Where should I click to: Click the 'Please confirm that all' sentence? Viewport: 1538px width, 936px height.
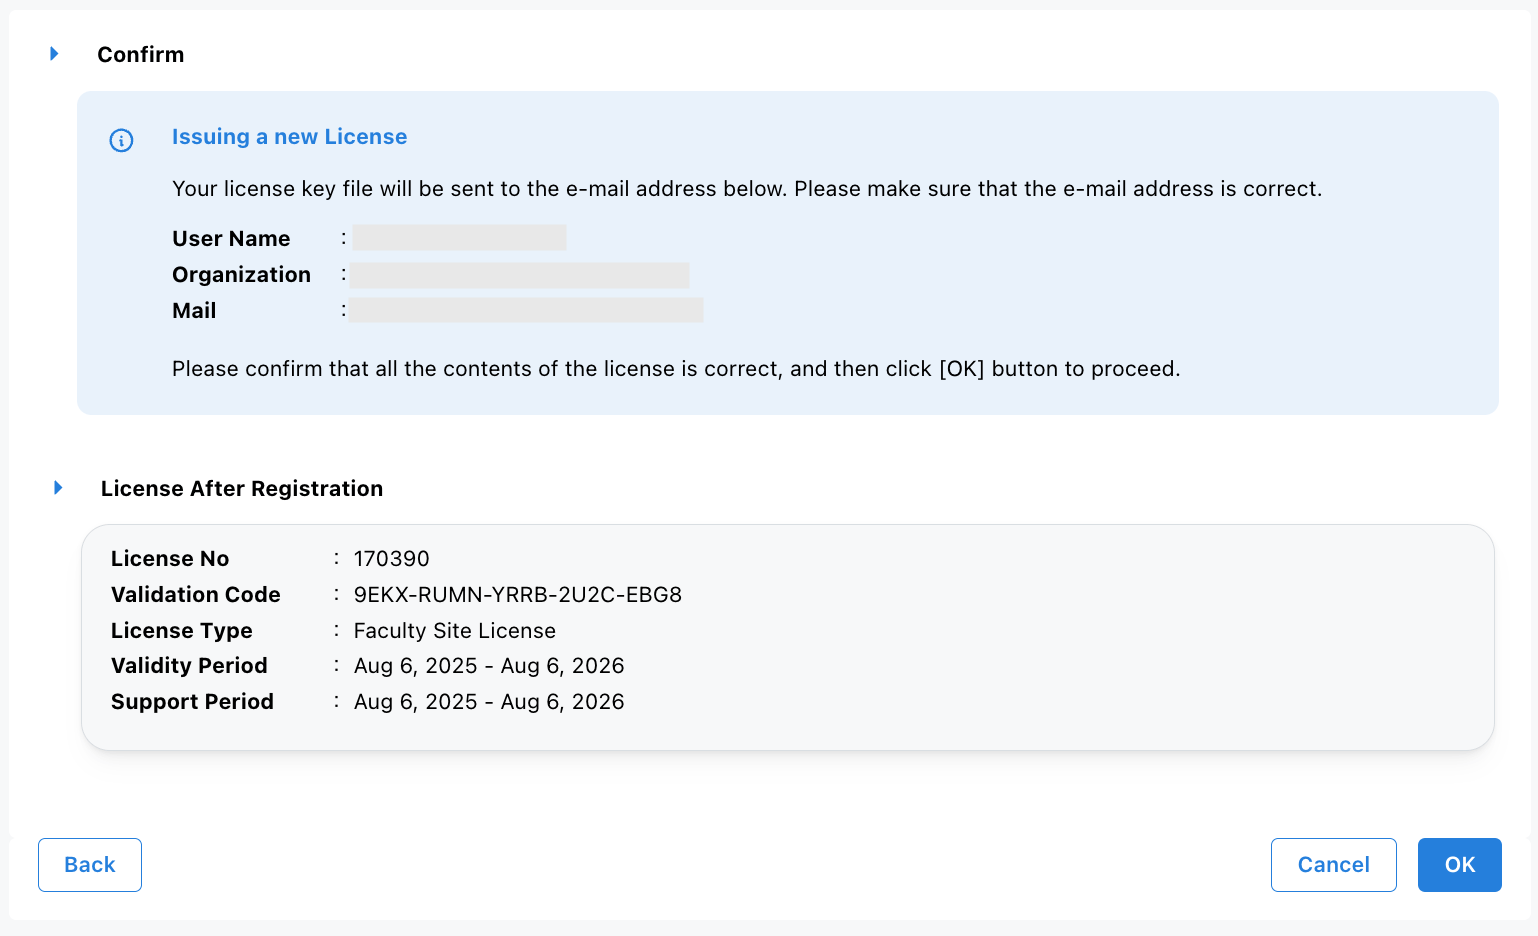click(676, 369)
